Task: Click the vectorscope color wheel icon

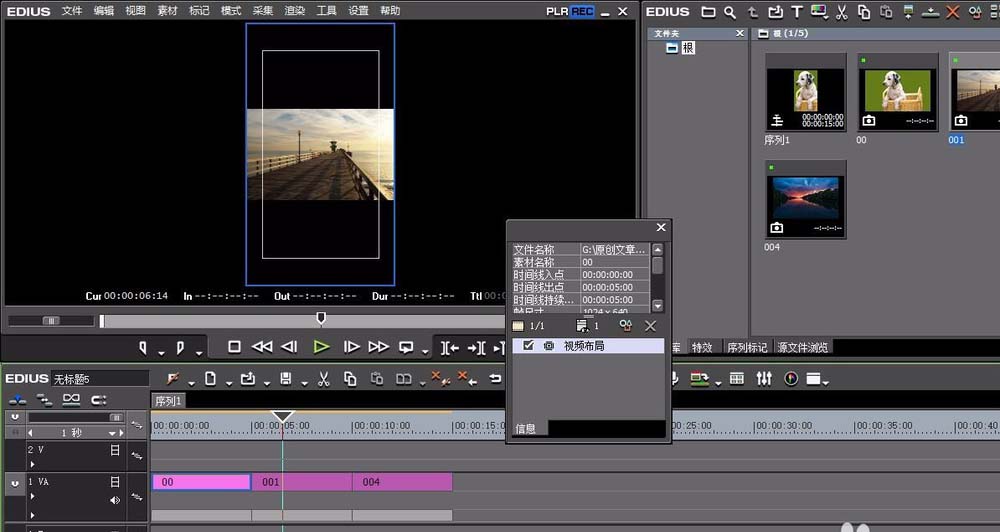Action: pos(791,379)
